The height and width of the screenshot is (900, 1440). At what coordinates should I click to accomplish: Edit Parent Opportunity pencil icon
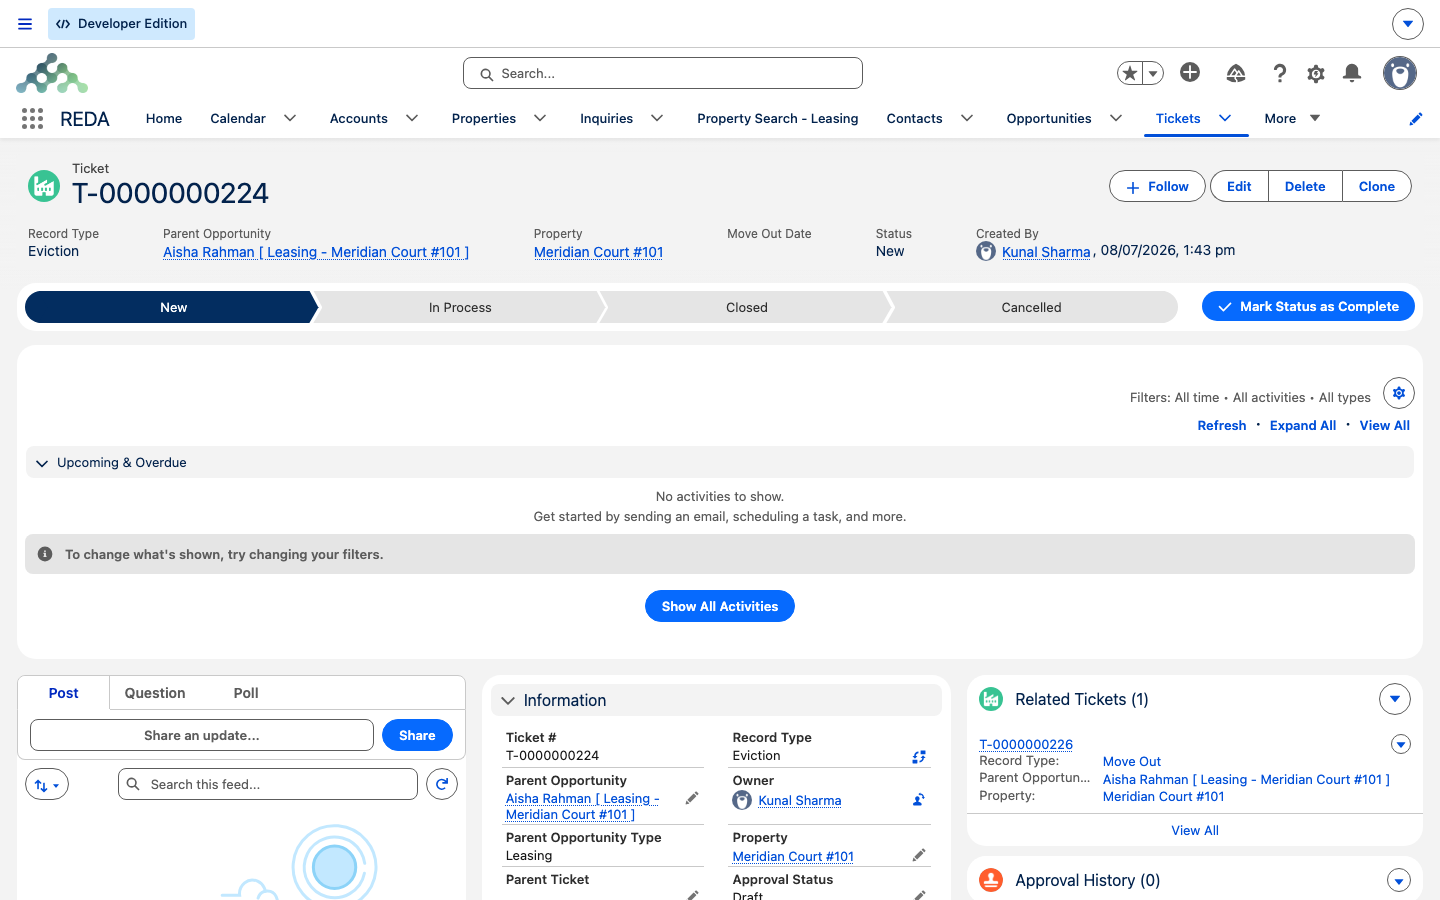pos(692,798)
